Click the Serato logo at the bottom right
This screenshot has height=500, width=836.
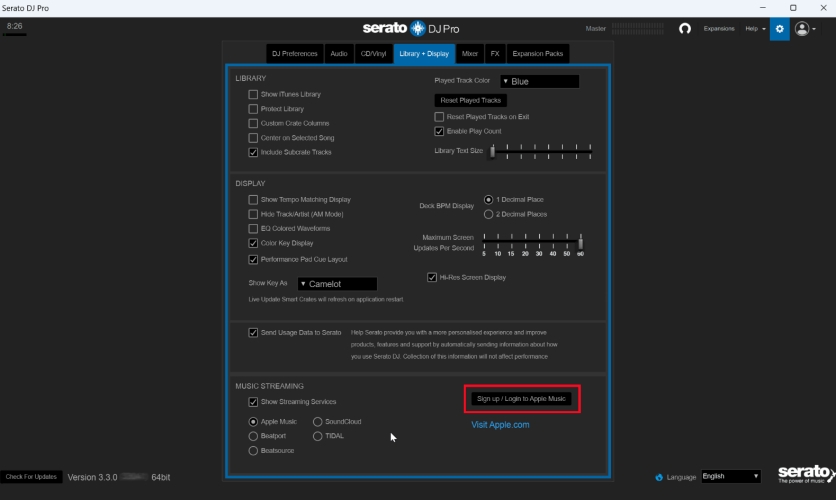point(806,473)
